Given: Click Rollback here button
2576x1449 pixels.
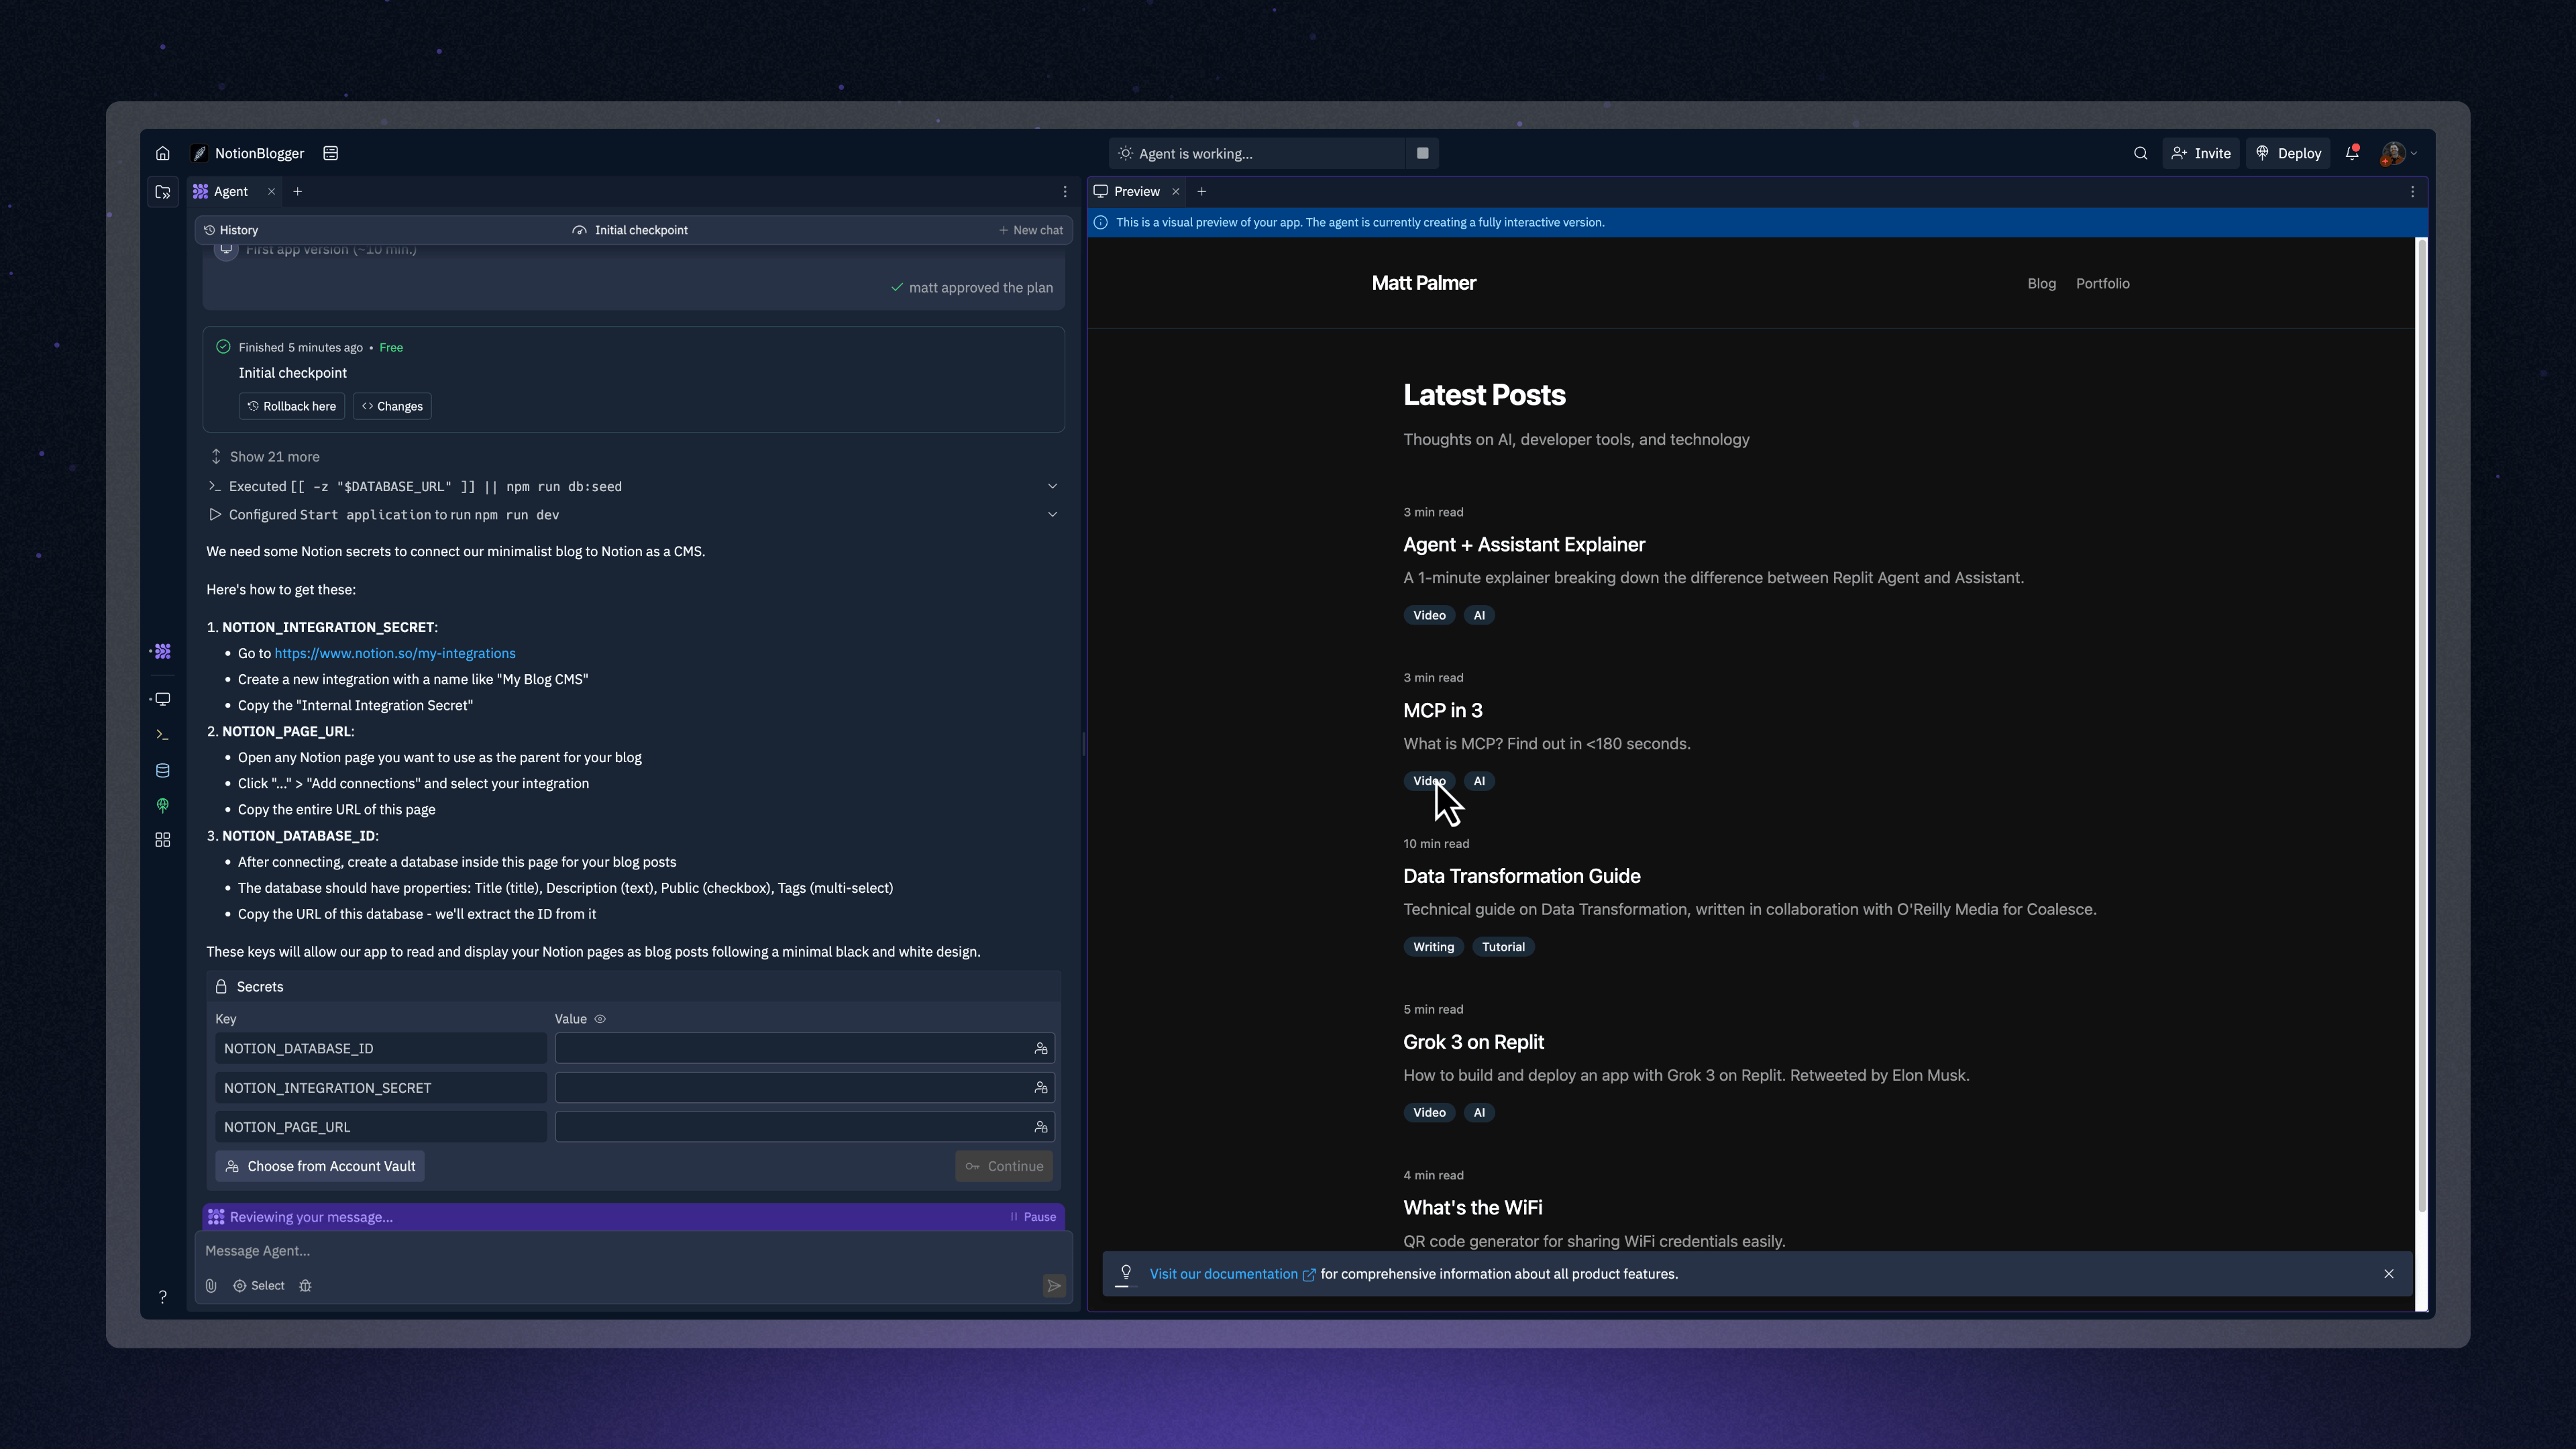Looking at the screenshot, I should click(292, 406).
